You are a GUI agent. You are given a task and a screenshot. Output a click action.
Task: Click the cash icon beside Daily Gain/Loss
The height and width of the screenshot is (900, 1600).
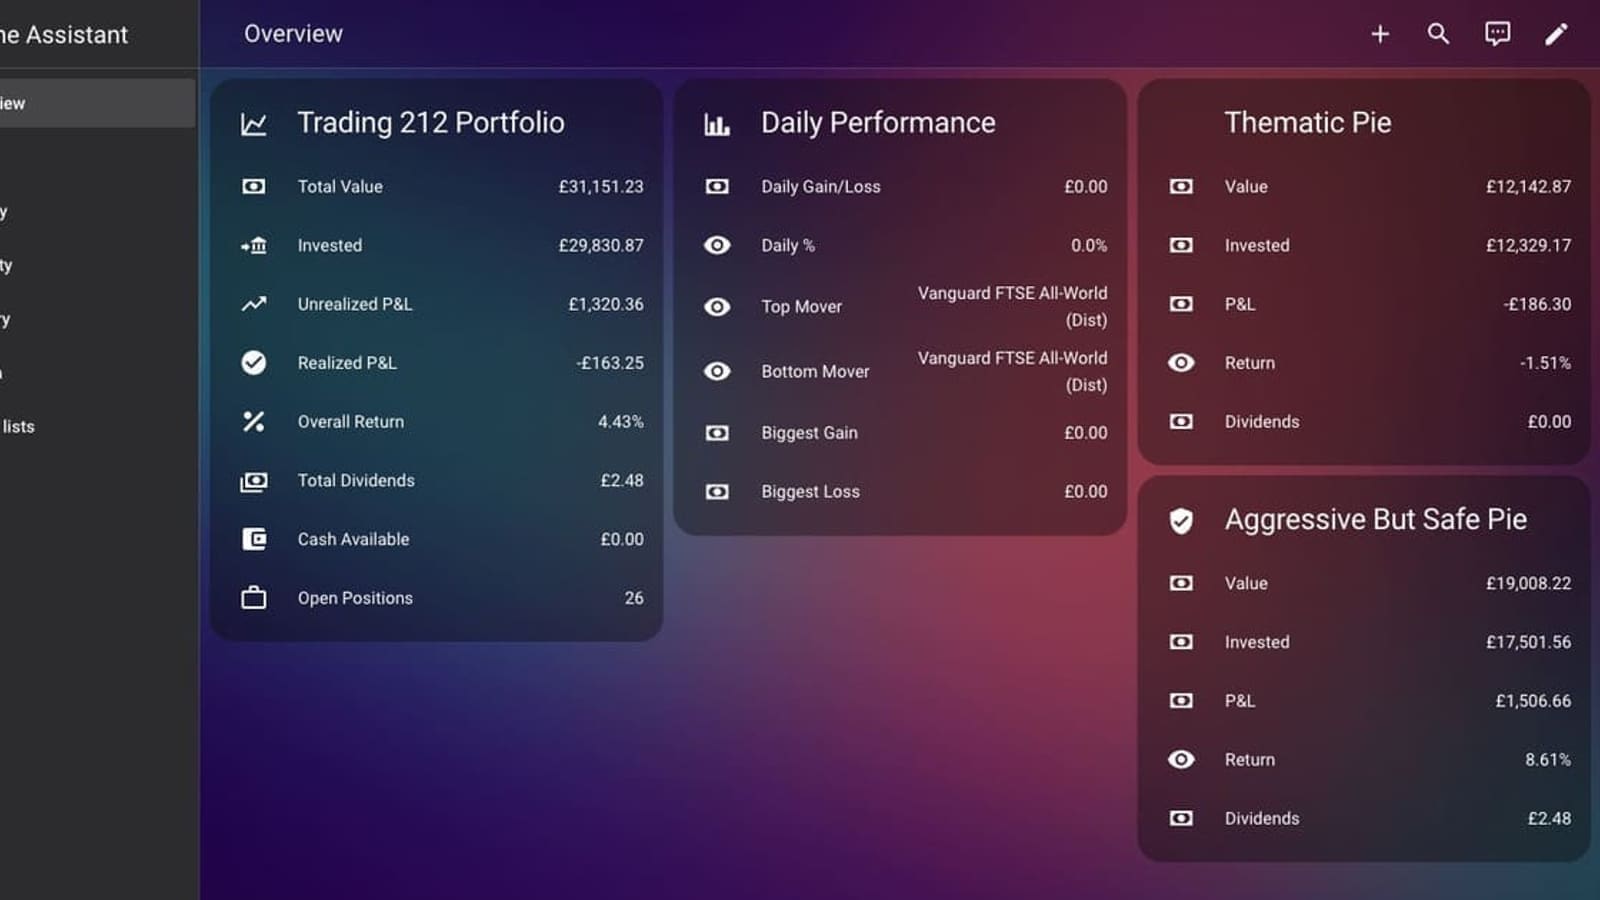point(717,187)
